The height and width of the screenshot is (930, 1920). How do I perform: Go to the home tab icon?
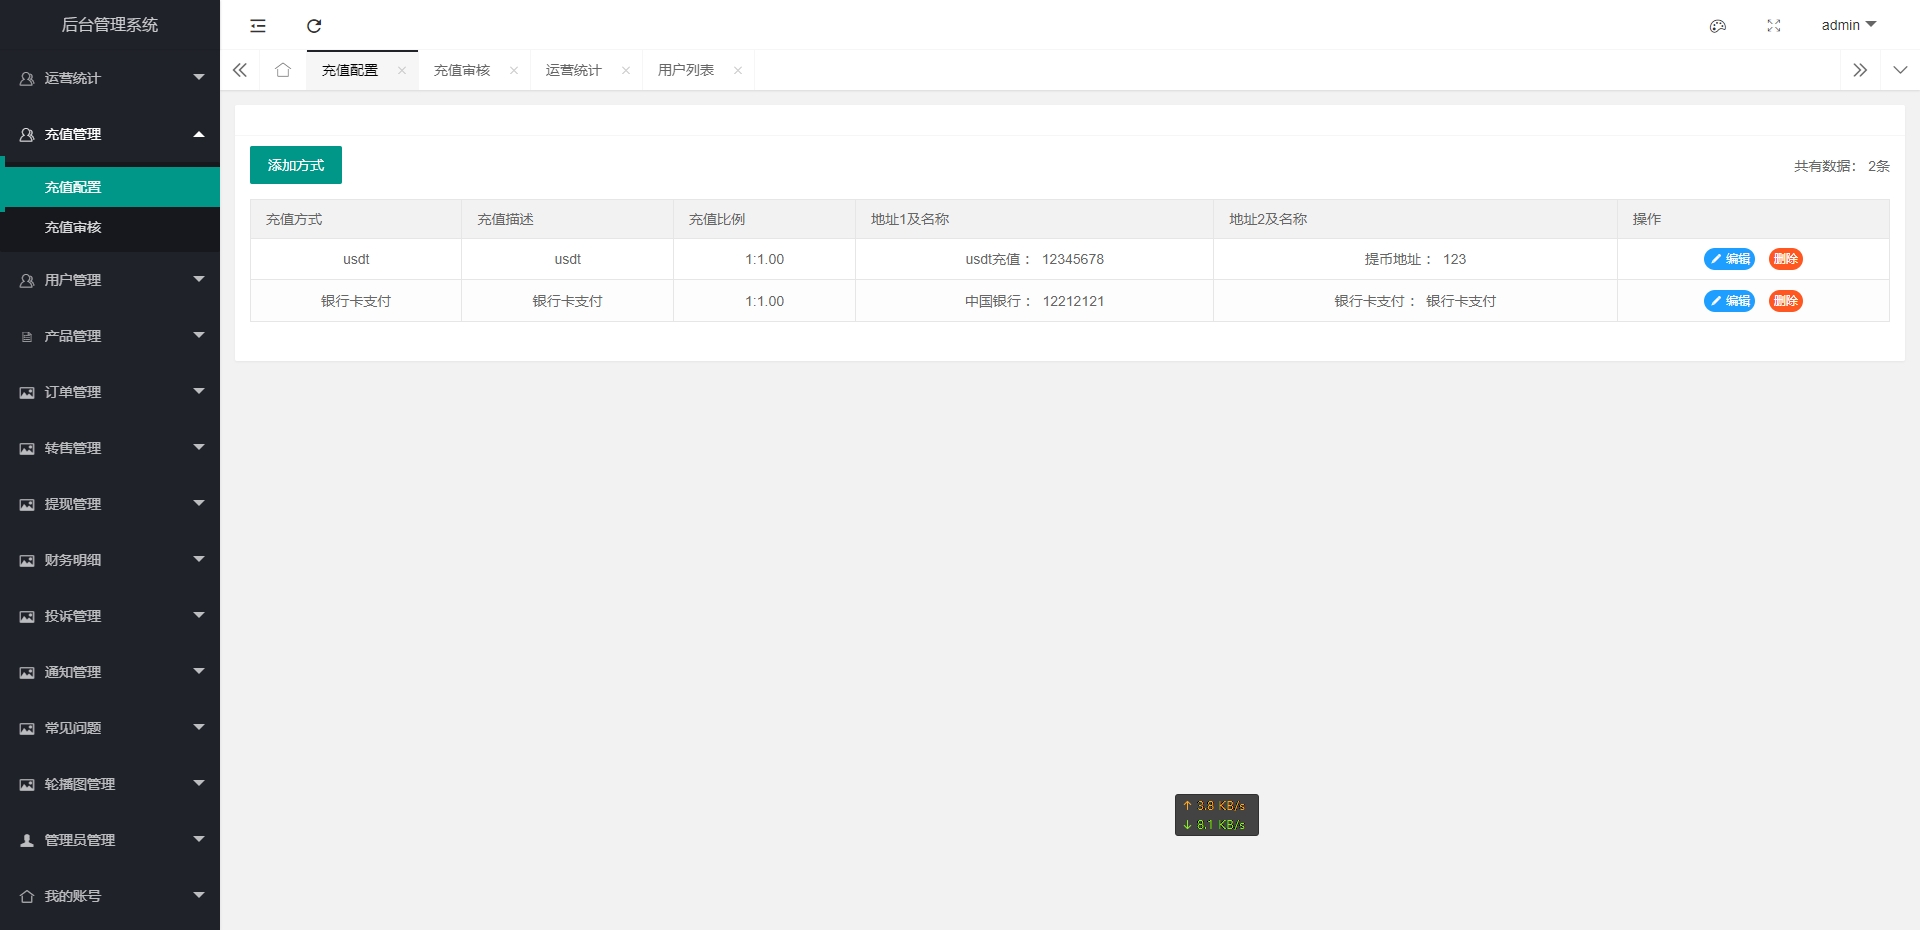283,70
